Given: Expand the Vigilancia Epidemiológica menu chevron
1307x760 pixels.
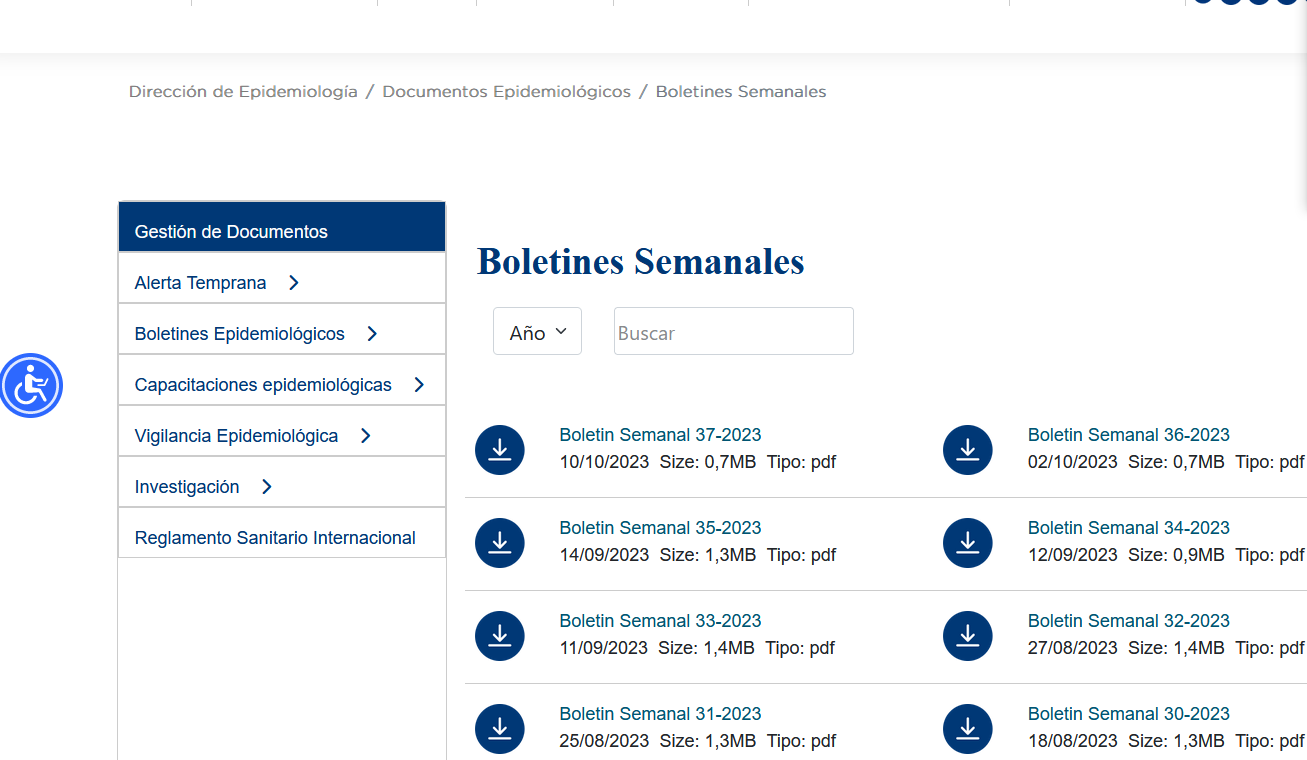Looking at the screenshot, I should point(365,436).
